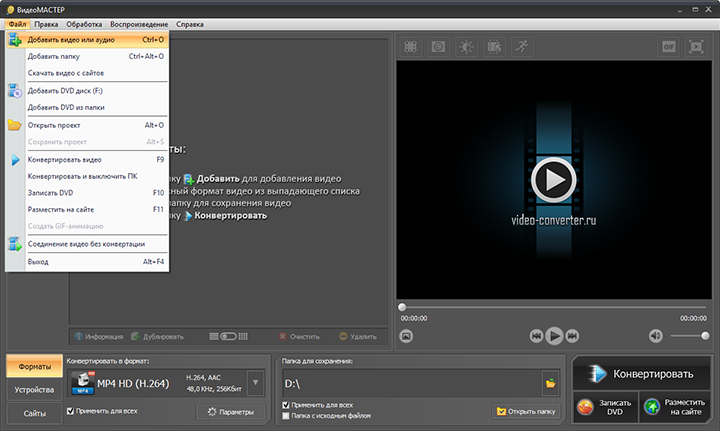The height and width of the screenshot is (431, 720).
Task: Open the Воспроизведение menu
Action: tap(138, 22)
